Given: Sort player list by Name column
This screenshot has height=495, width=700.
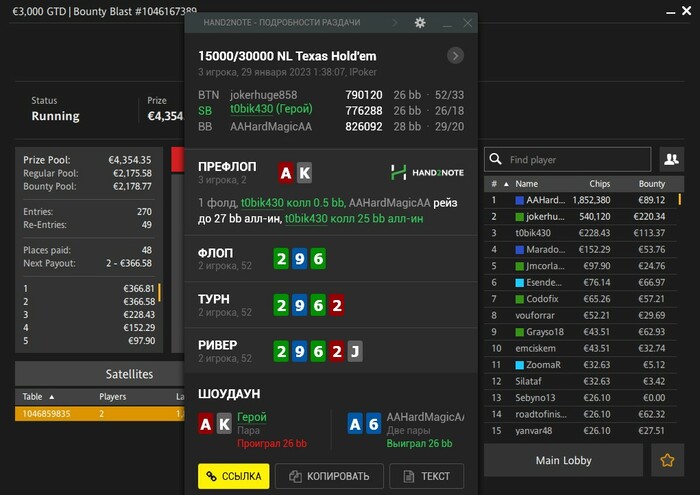Looking at the screenshot, I should 526,184.
